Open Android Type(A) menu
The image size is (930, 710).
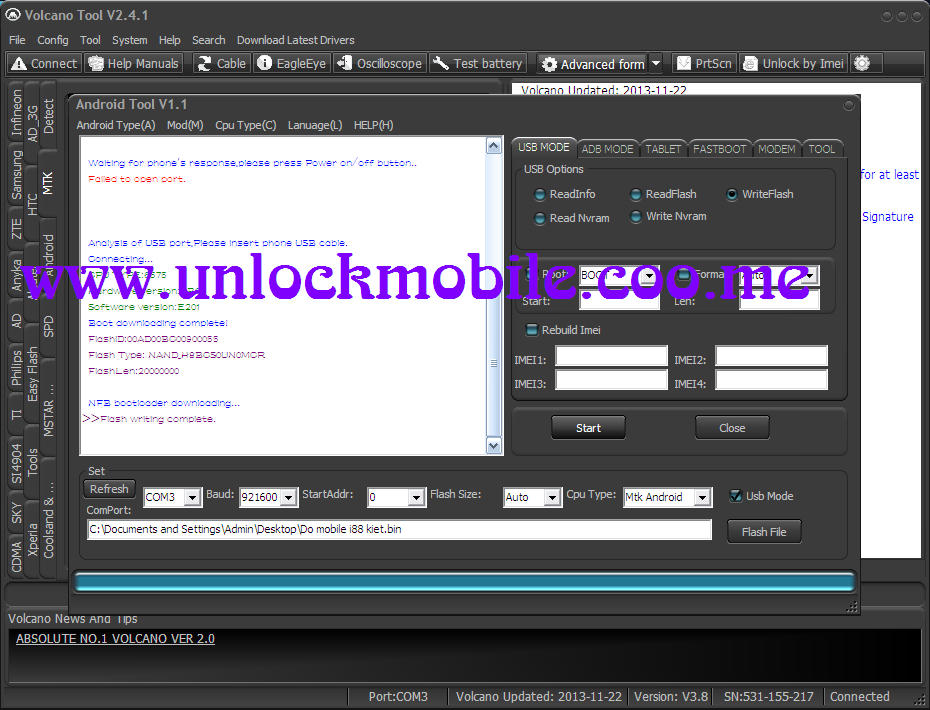pos(116,125)
